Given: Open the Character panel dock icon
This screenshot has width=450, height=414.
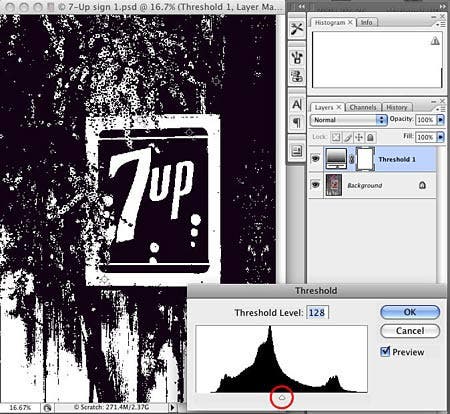Looking at the screenshot, I should [296, 105].
